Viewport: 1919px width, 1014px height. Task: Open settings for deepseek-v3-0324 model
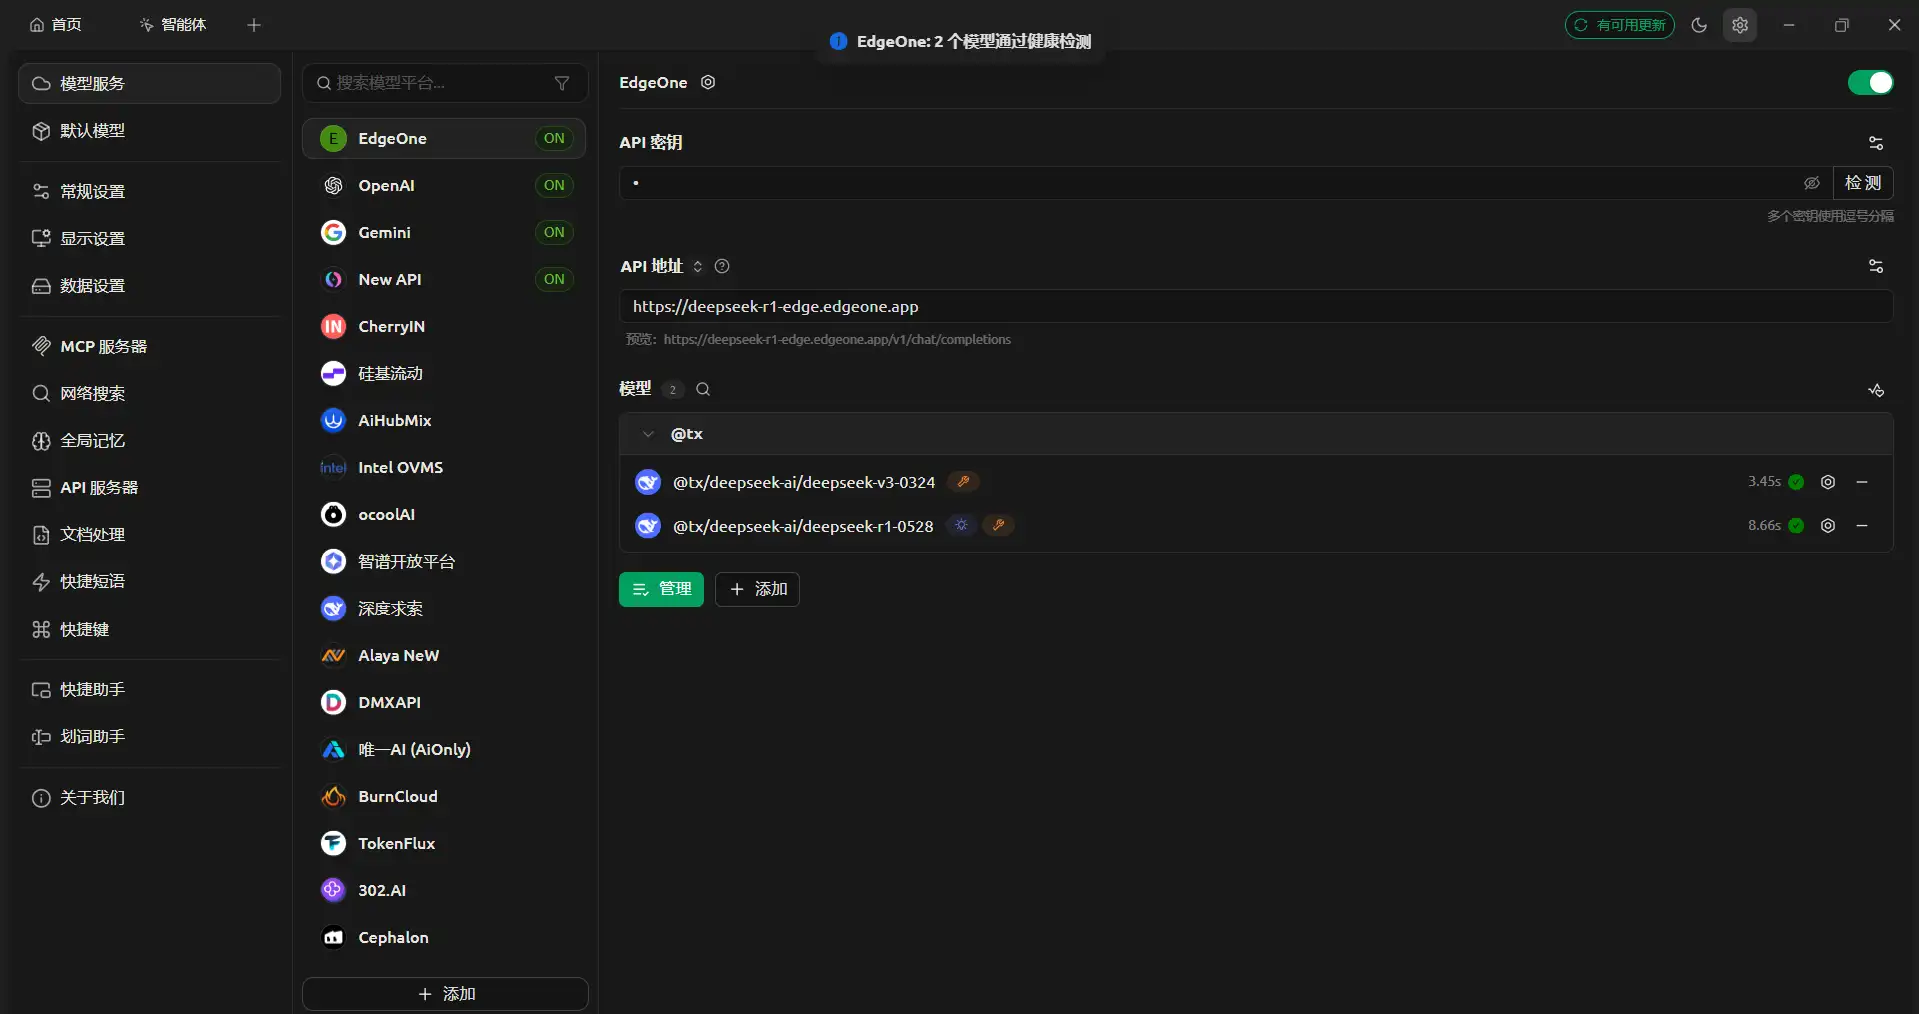1827,482
